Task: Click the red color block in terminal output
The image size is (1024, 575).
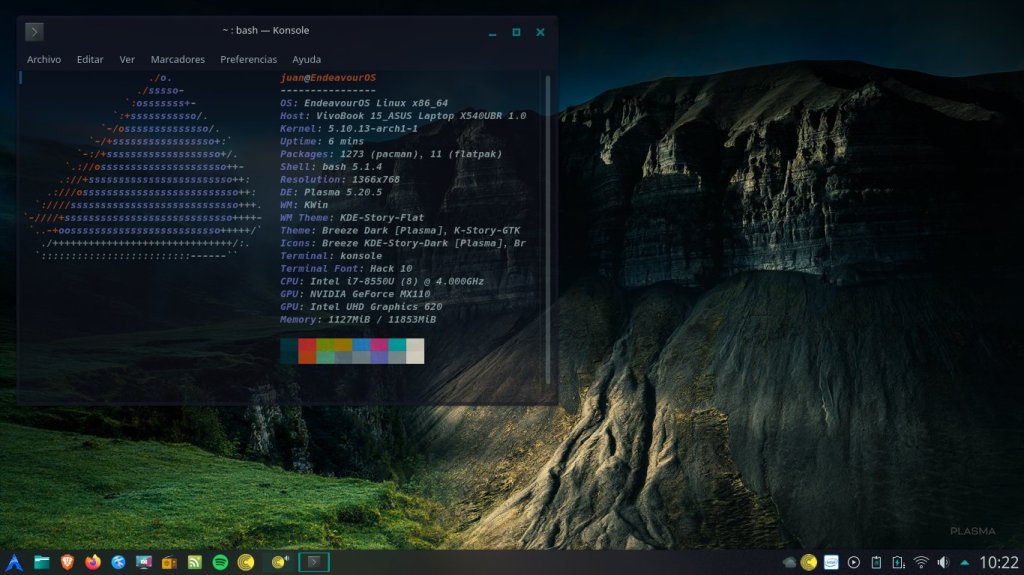Action: [307, 345]
